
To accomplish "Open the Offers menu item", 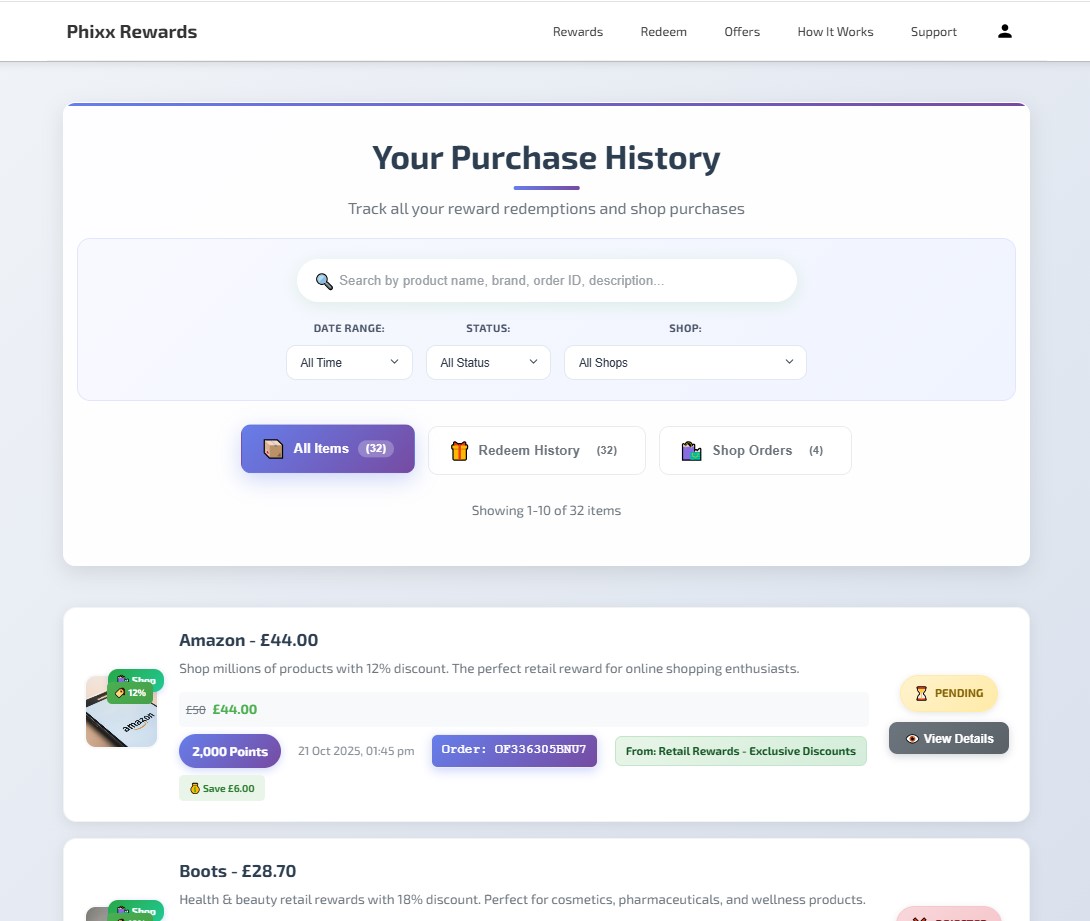I will point(742,31).
